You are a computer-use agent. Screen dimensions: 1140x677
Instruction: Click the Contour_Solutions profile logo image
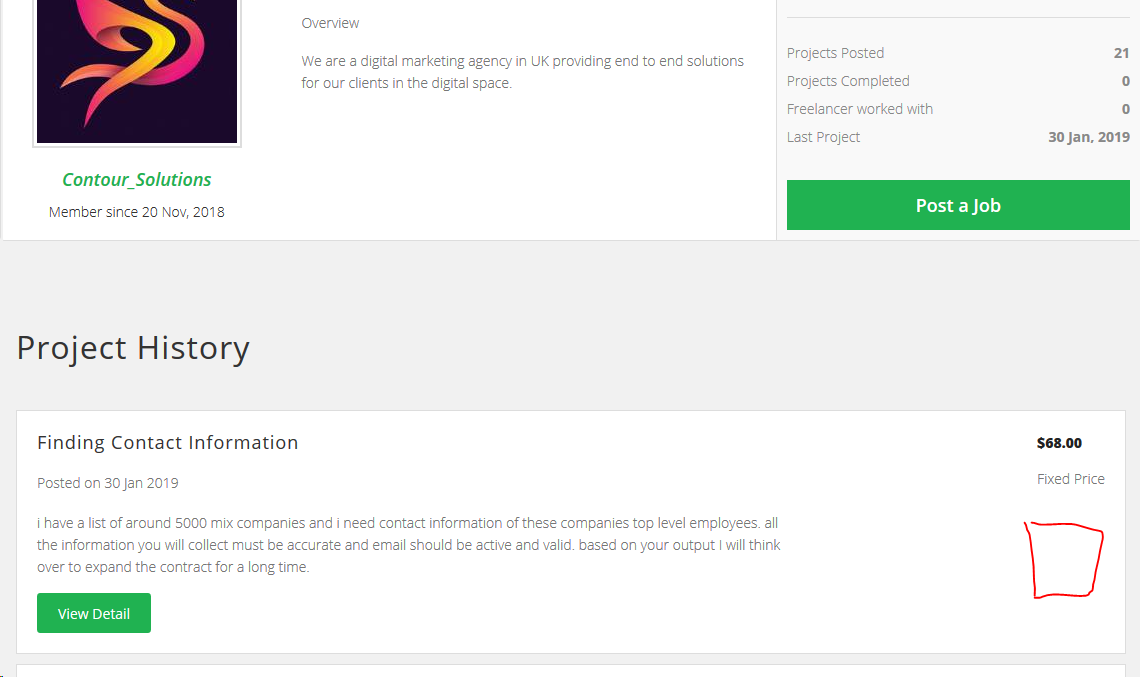tap(137, 70)
